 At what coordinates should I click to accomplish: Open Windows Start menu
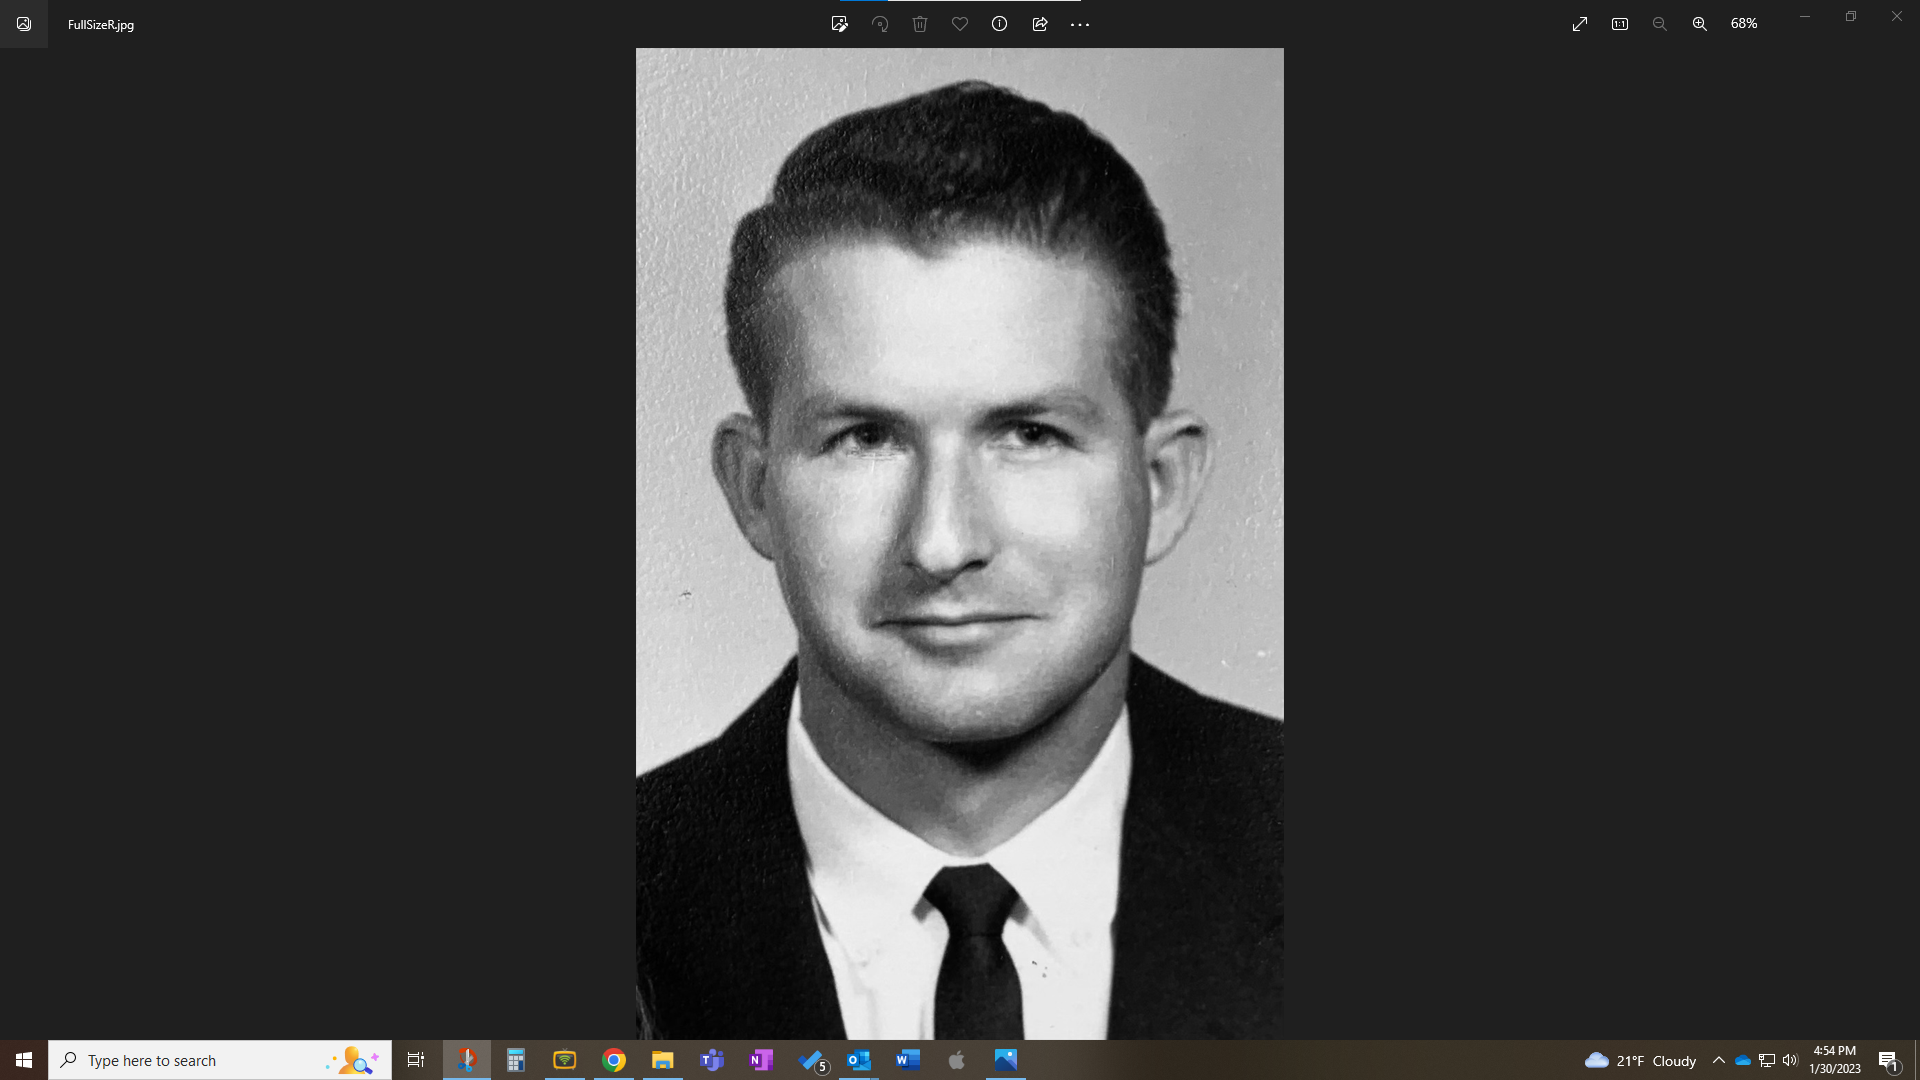point(24,1060)
